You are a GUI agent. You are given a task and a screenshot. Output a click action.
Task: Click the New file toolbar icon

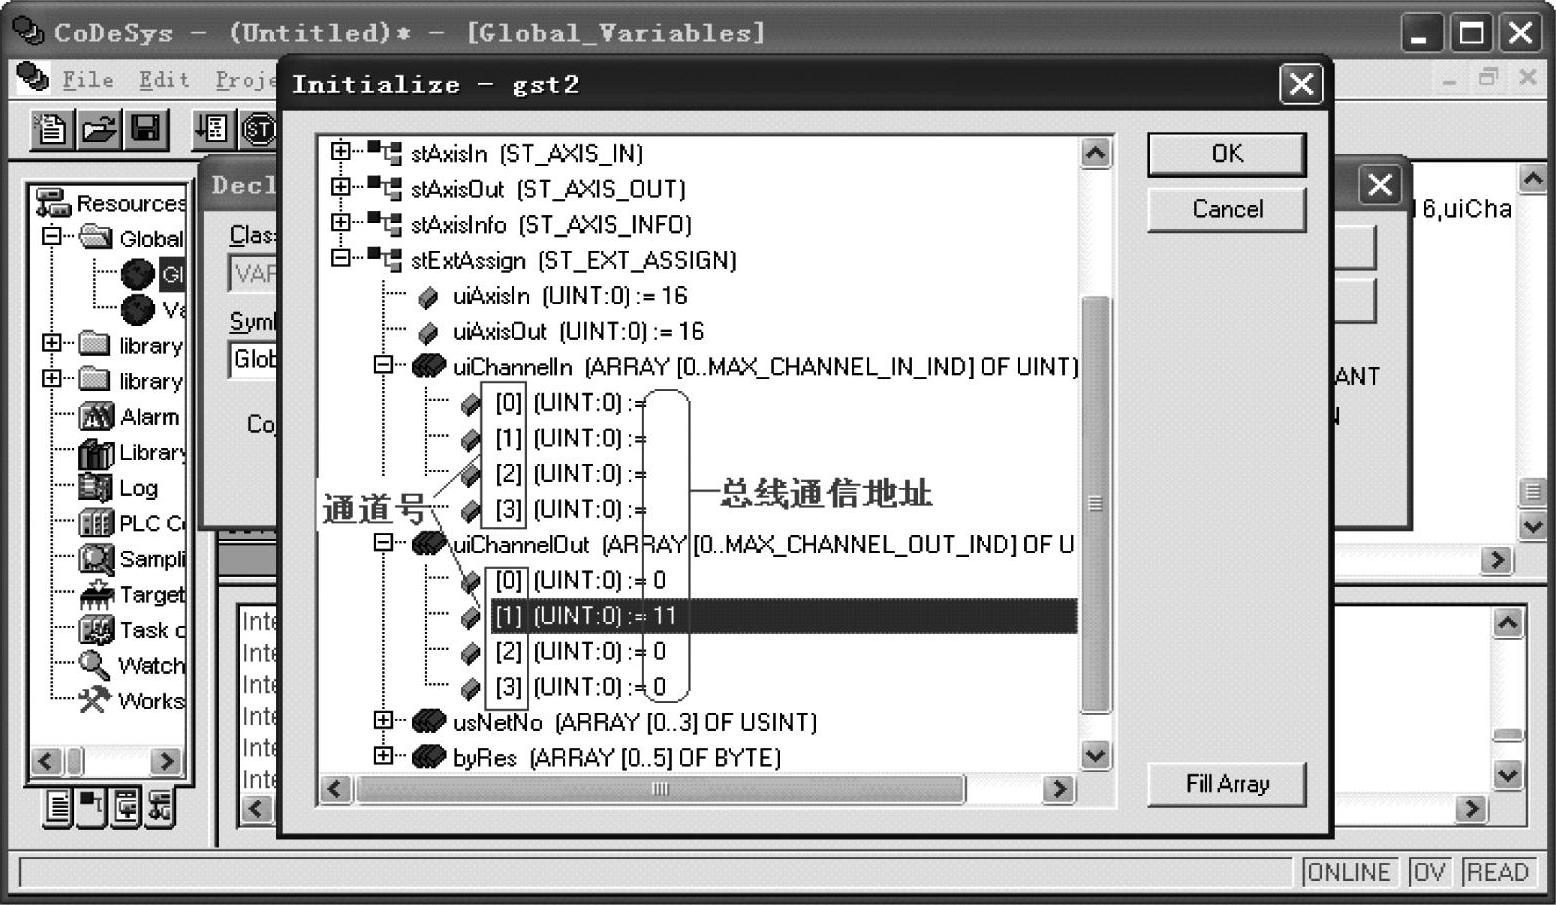pyautogui.click(x=49, y=129)
